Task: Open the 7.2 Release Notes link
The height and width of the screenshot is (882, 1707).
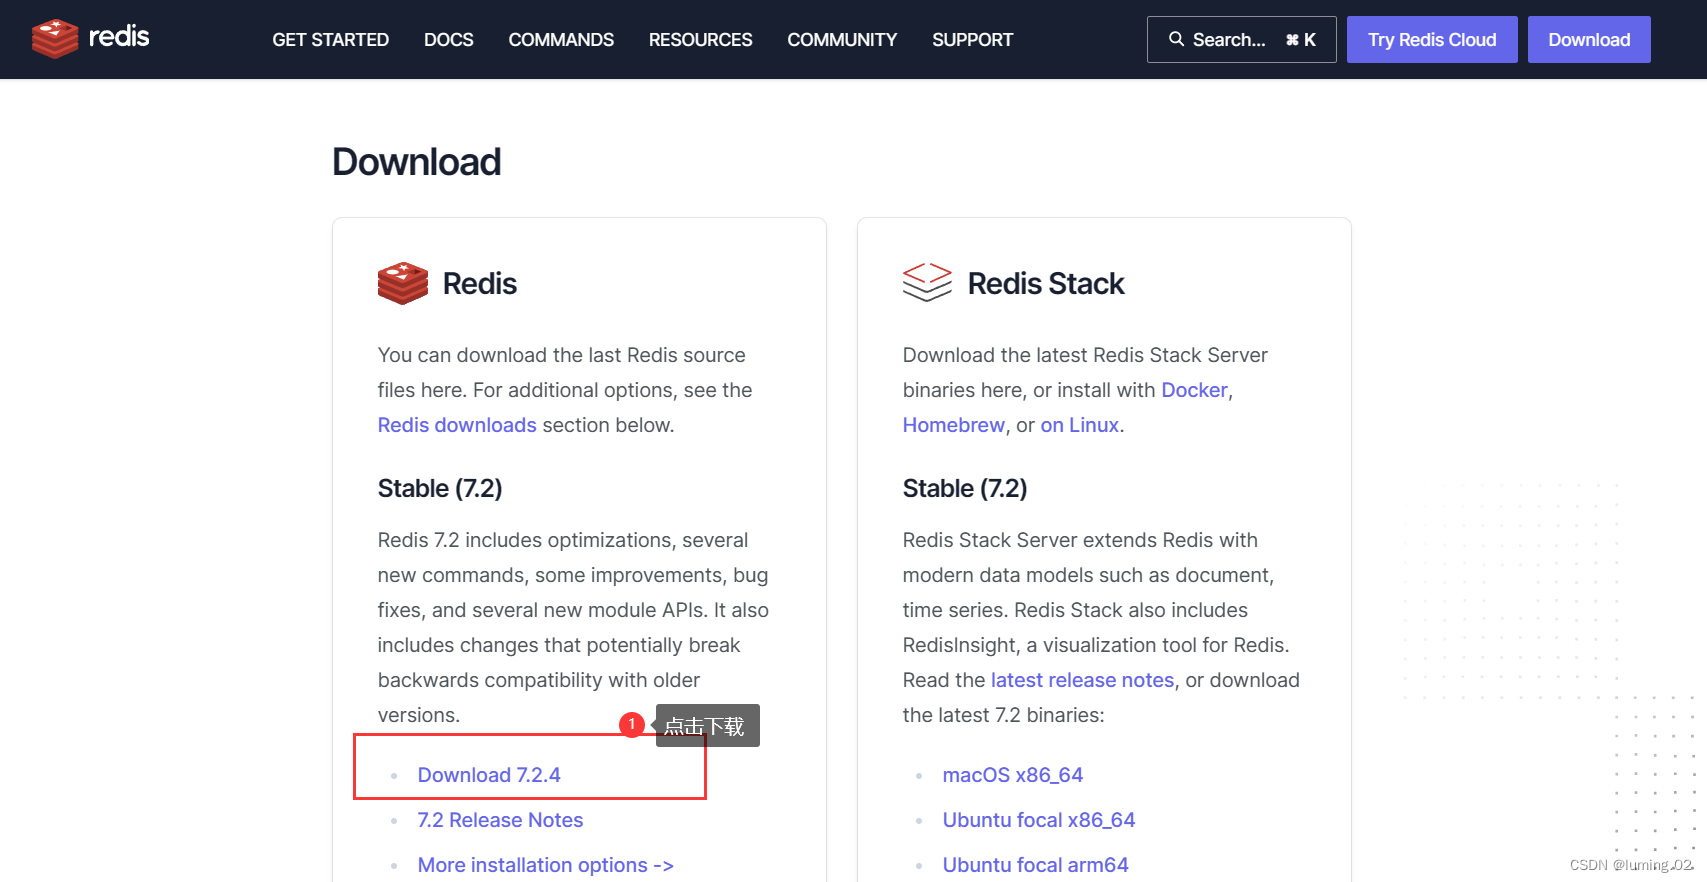Action: pos(500,820)
